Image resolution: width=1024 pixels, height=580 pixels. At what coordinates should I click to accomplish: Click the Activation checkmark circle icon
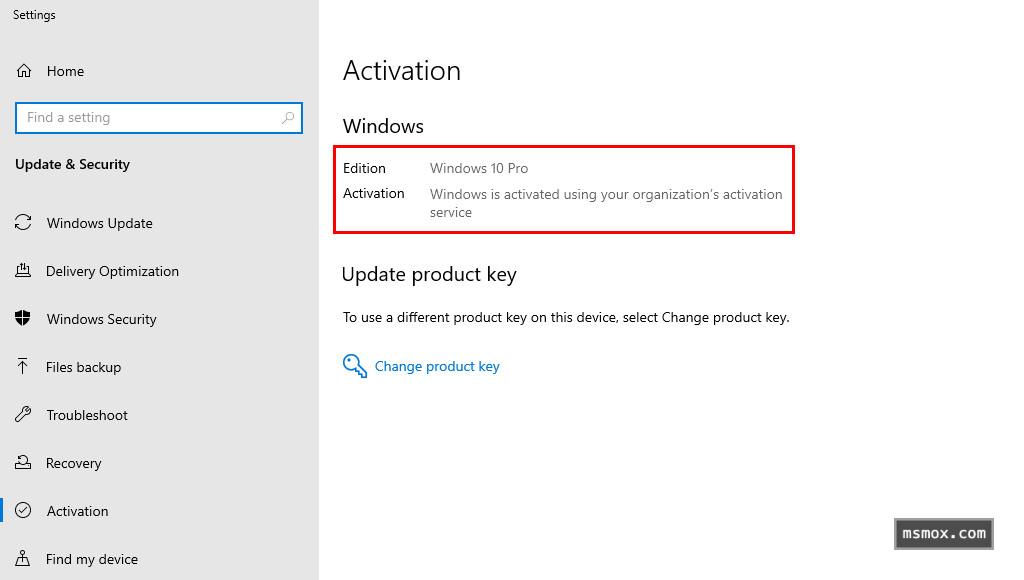point(23,511)
